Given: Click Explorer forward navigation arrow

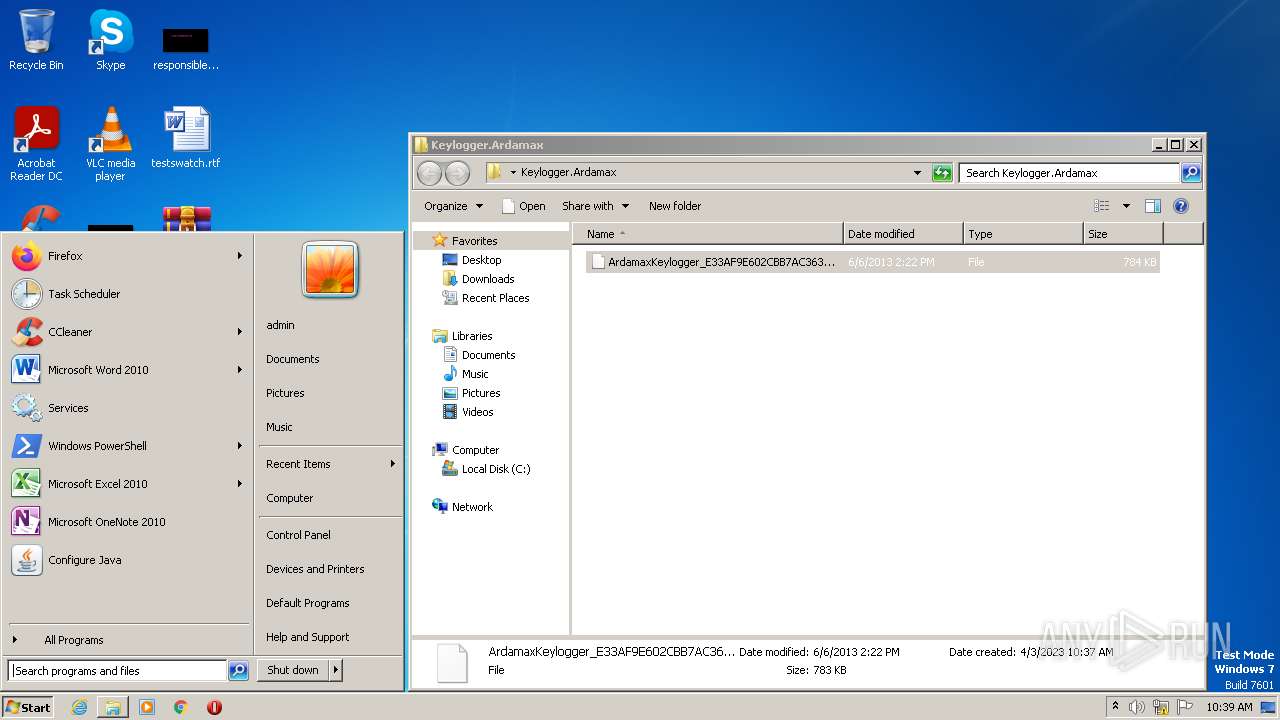Looking at the screenshot, I should tap(457, 173).
